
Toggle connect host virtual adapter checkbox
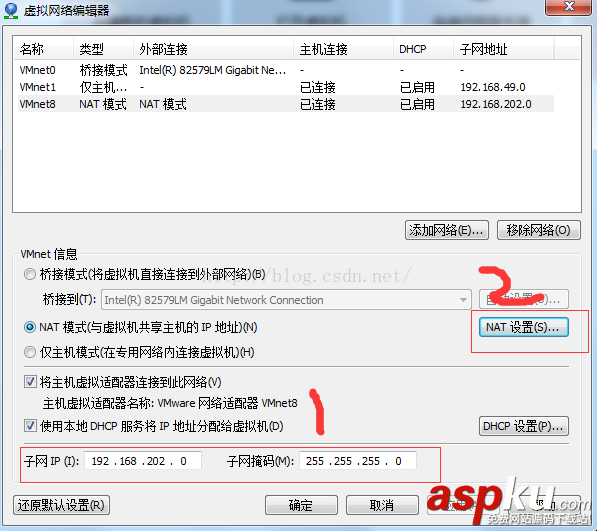click(30, 382)
